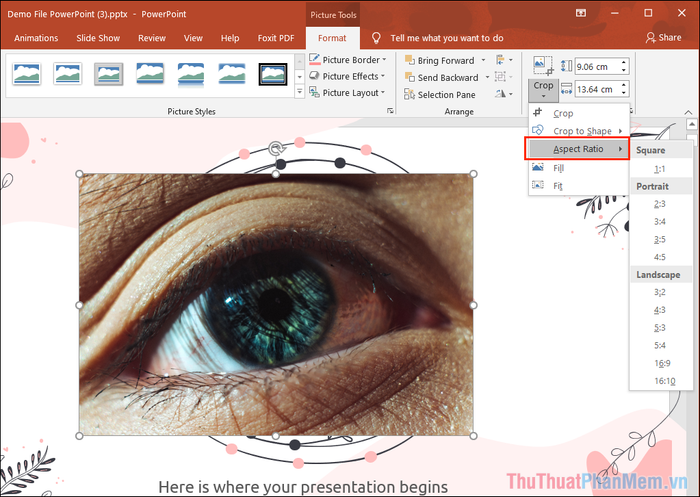Image resolution: width=700 pixels, height=497 pixels.
Task: Select Crop from the dropdown menu
Action: (579, 113)
